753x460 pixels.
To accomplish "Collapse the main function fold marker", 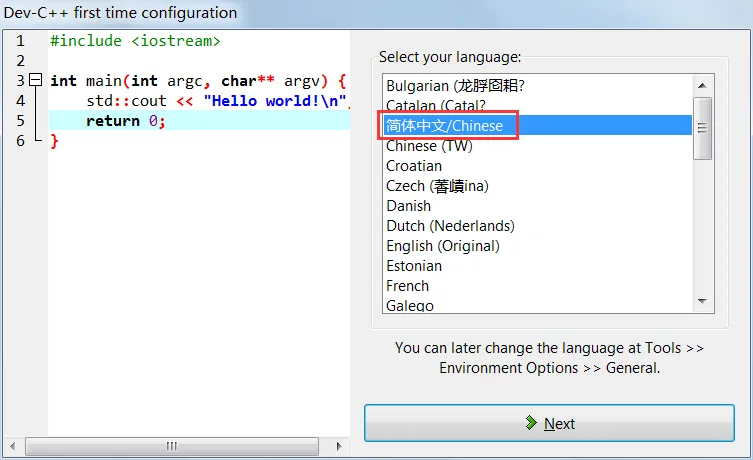I will (x=36, y=80).
